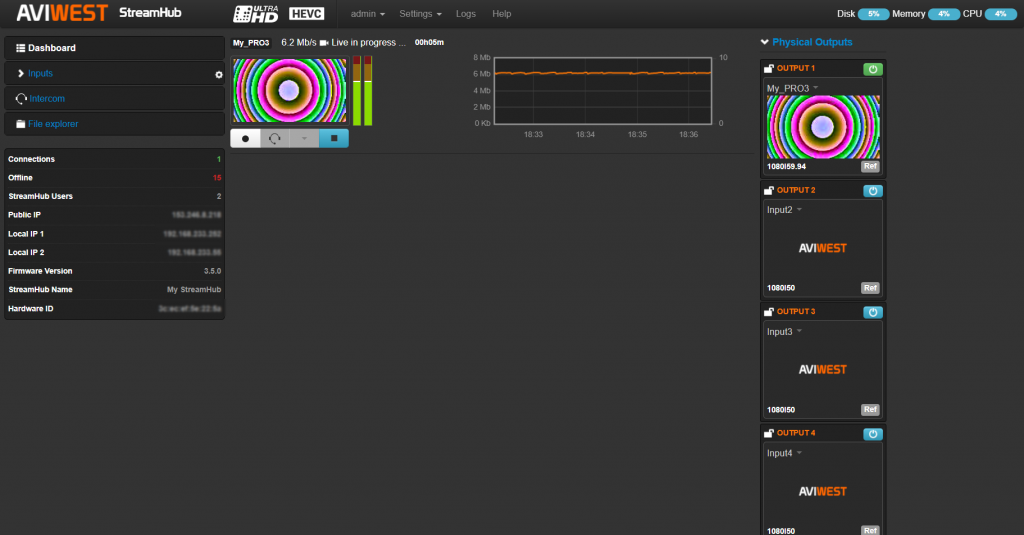
Task: Click Firmware Version 3.5.0 value
Action: (x=212, y=271)
